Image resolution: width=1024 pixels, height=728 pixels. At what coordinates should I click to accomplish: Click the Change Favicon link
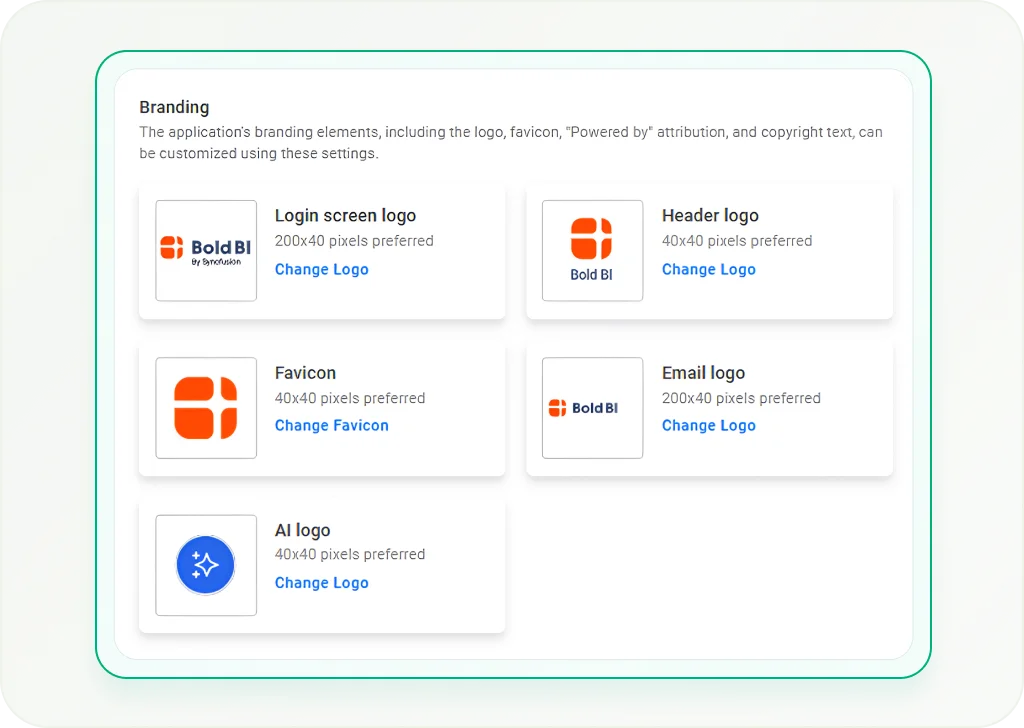coord(332,426)
